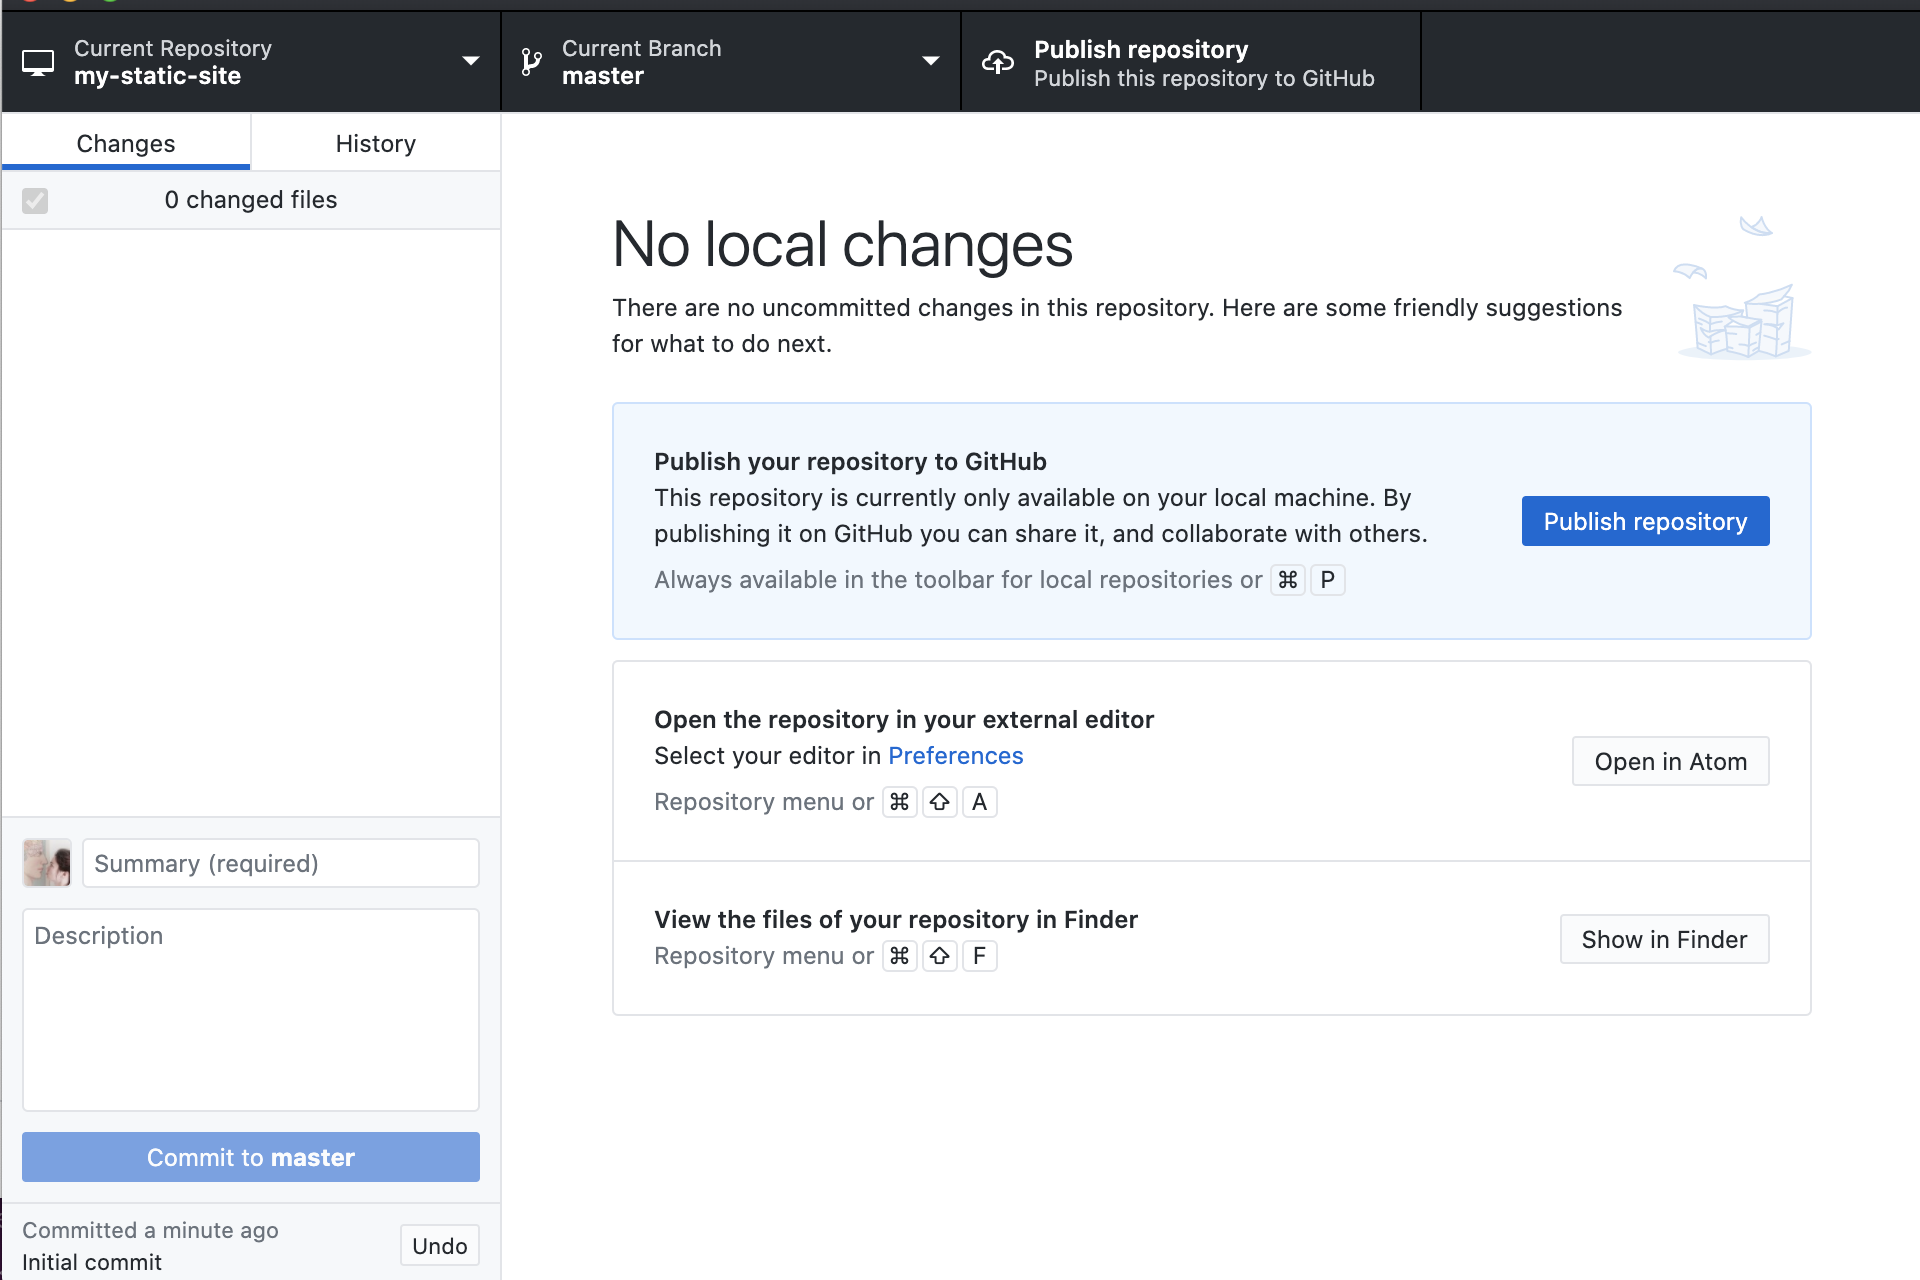
Task: Open the Preferences link
Action: (x=955, y=756)
